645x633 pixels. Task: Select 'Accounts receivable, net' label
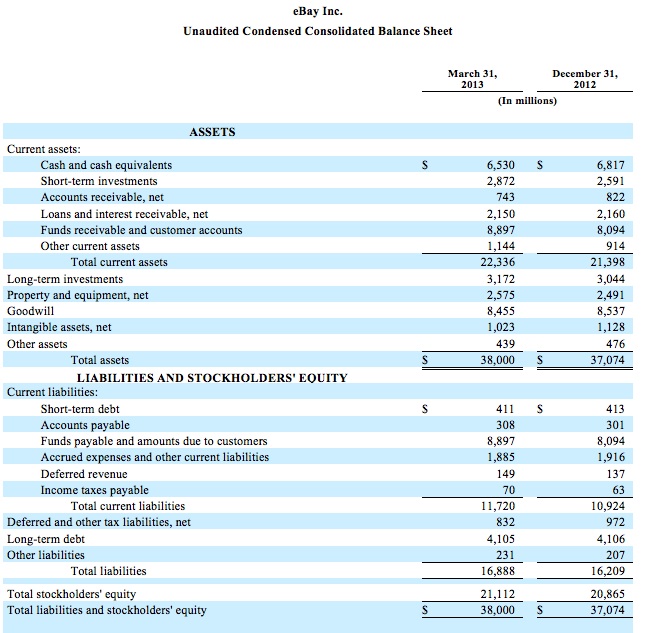102,197
